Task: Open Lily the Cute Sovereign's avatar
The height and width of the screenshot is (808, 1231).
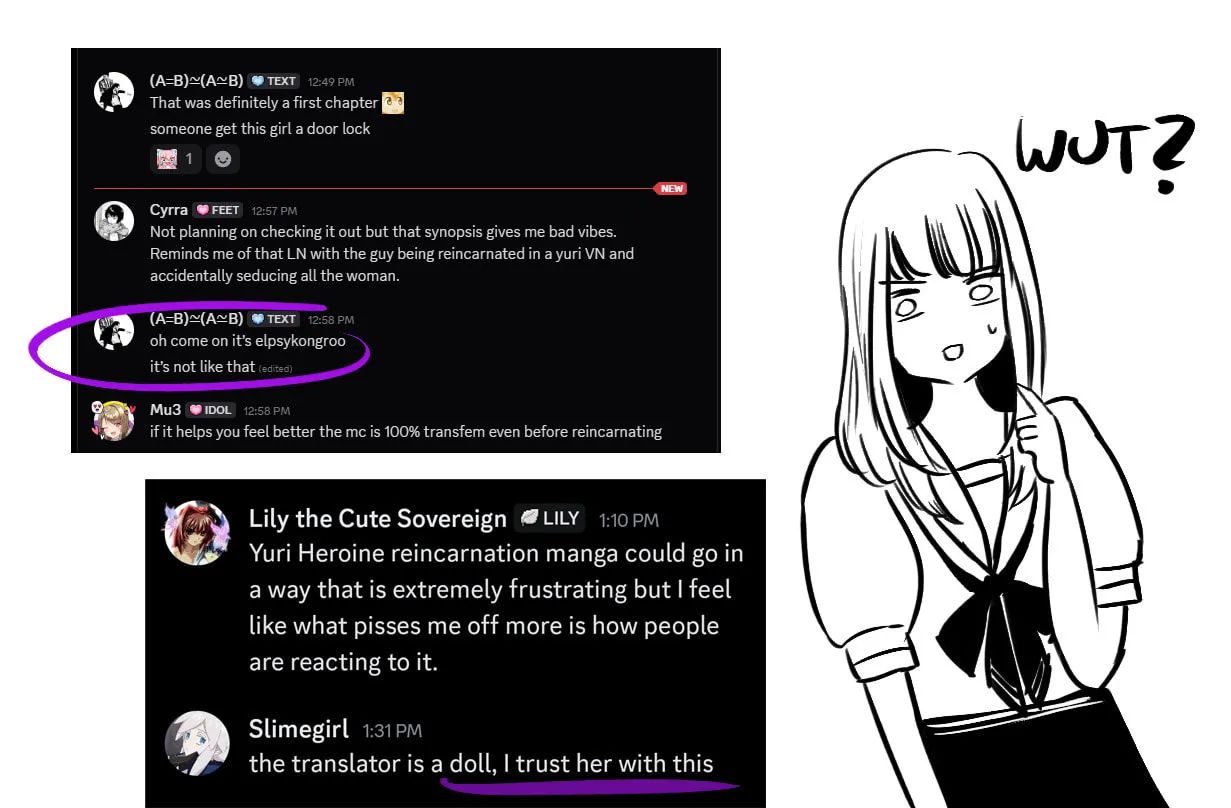Action: click(197, 534)
